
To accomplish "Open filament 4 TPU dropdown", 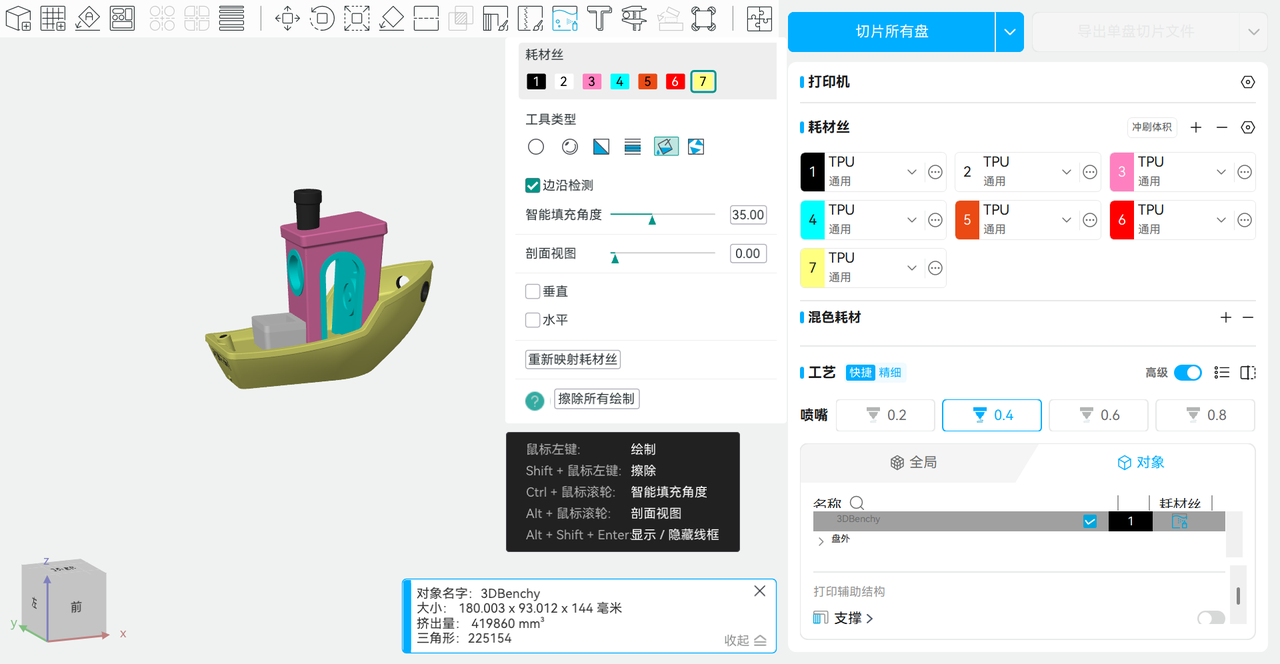I will pos(912,220).
